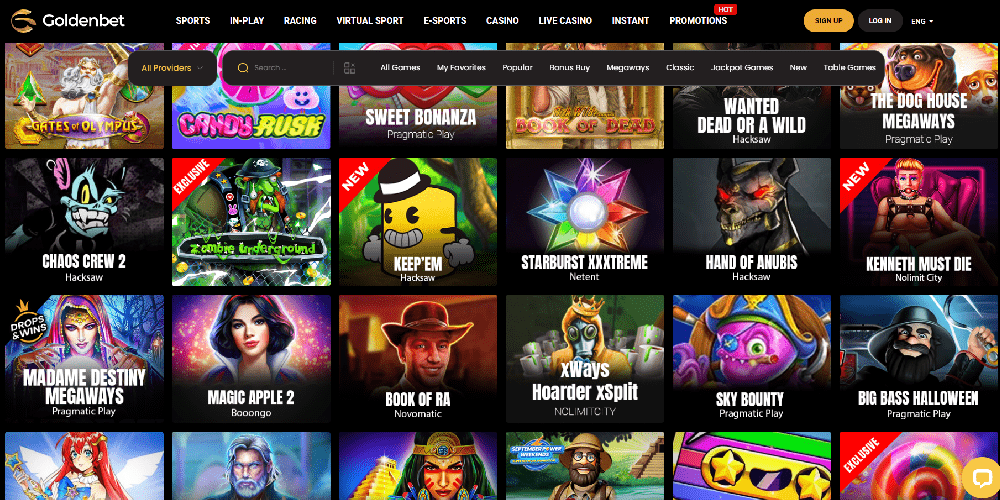The height and width of the screenshot is (500, 1000).
Task: Select the Sky Bounty game thumbnail
Action: 752,358
